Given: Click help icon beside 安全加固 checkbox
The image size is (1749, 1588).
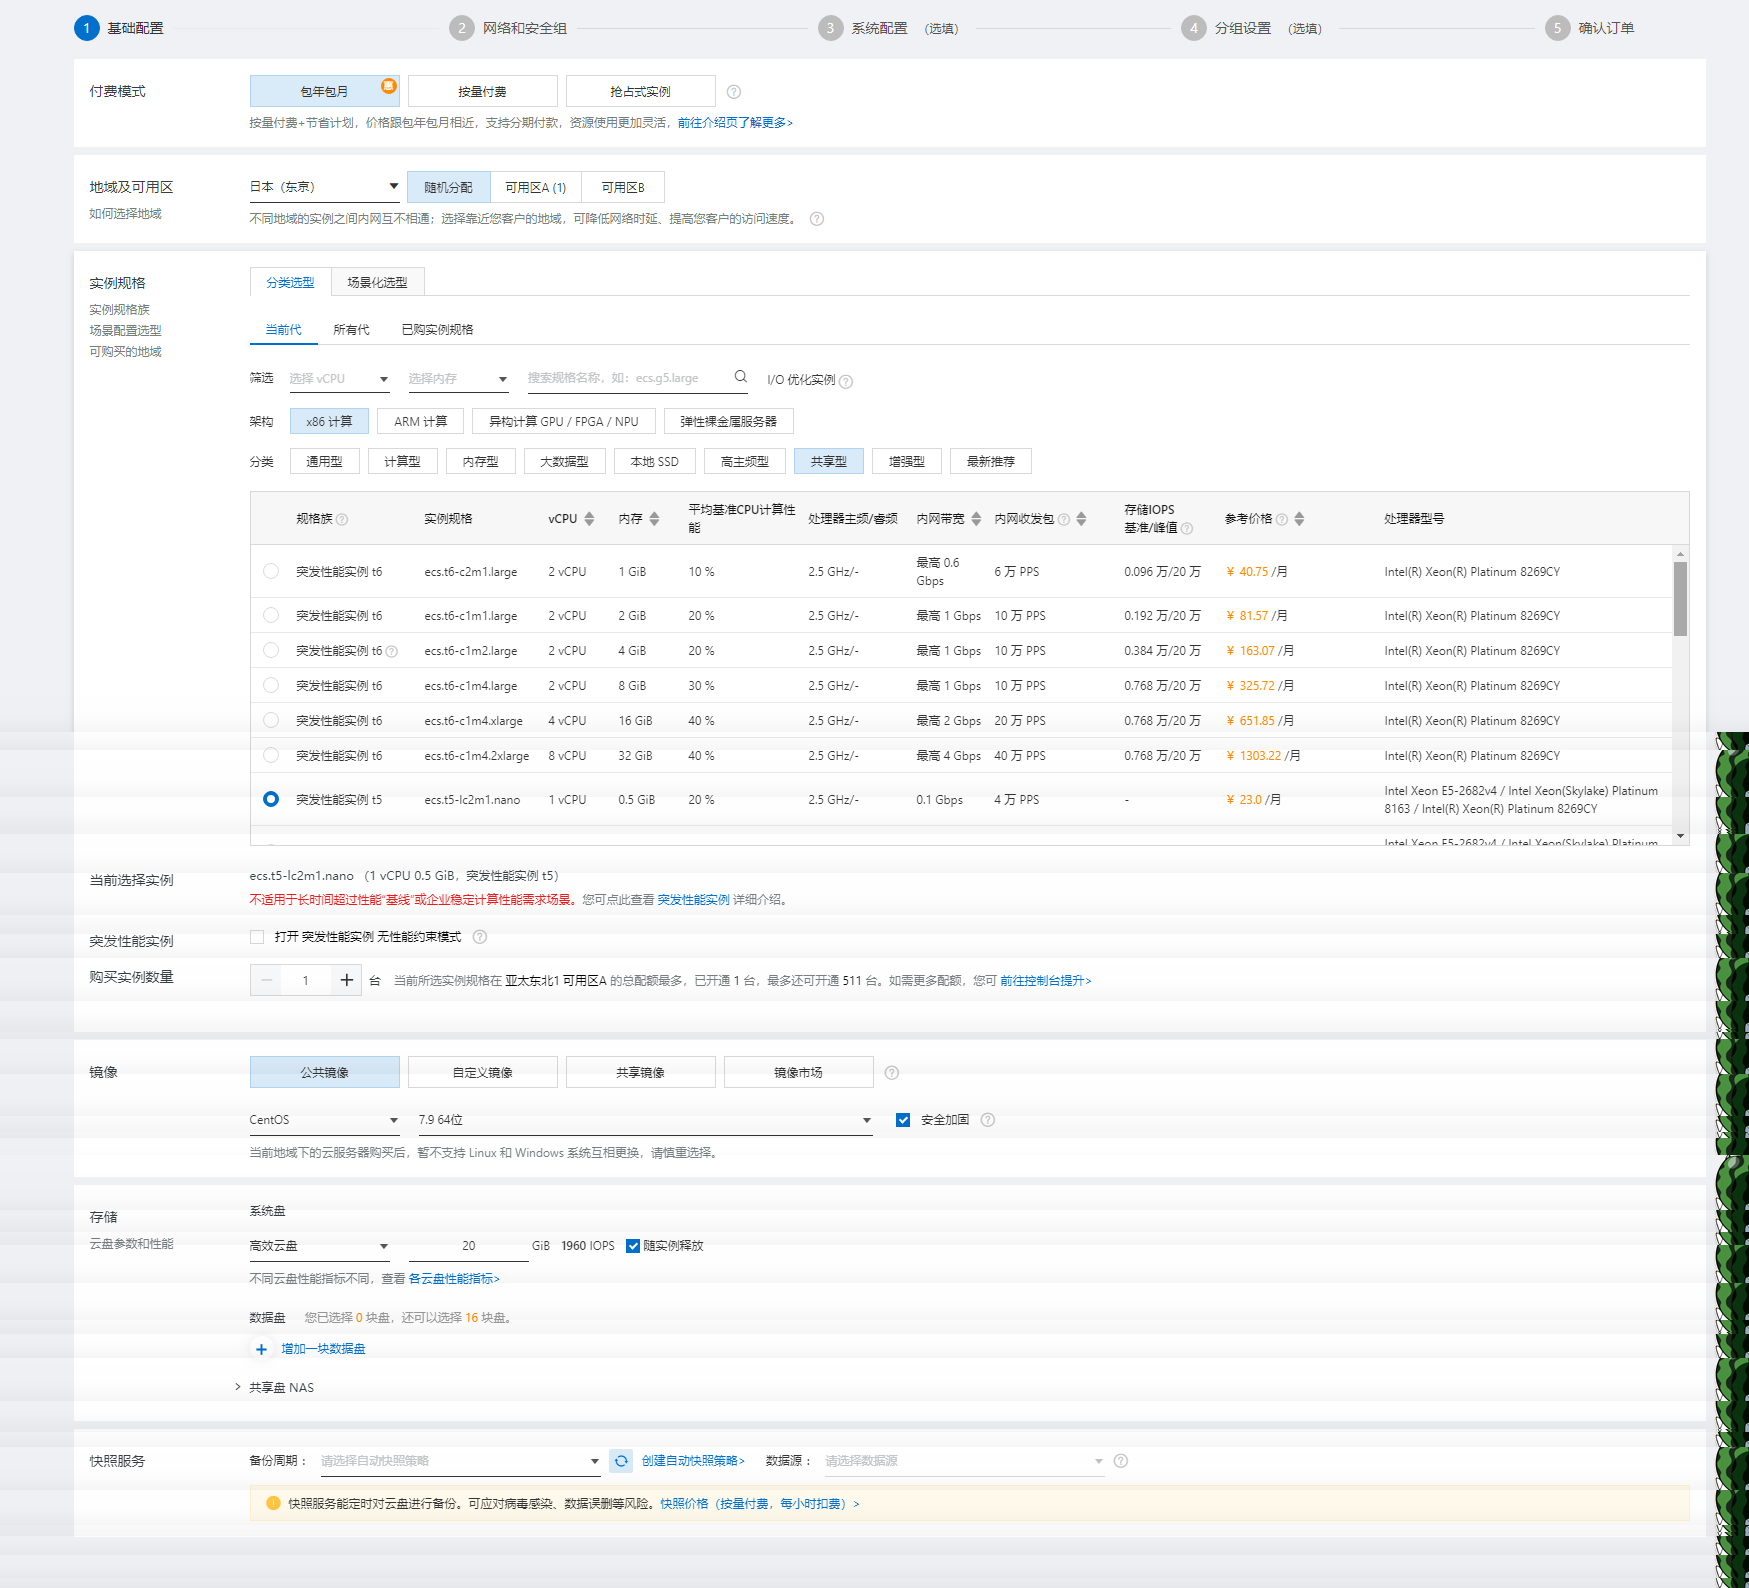Looking at the screenshot, I should click(988, 1120).
